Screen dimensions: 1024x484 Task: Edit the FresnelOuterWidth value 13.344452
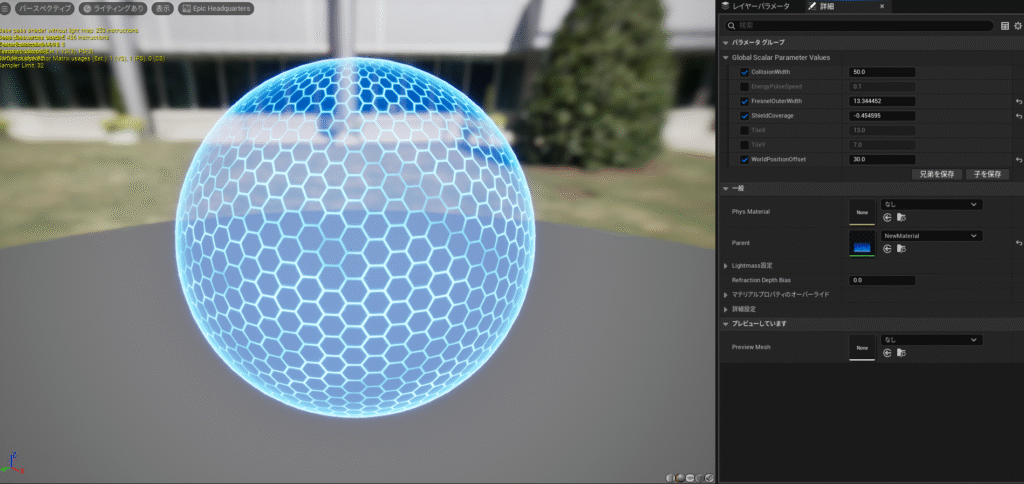point(882,102)
